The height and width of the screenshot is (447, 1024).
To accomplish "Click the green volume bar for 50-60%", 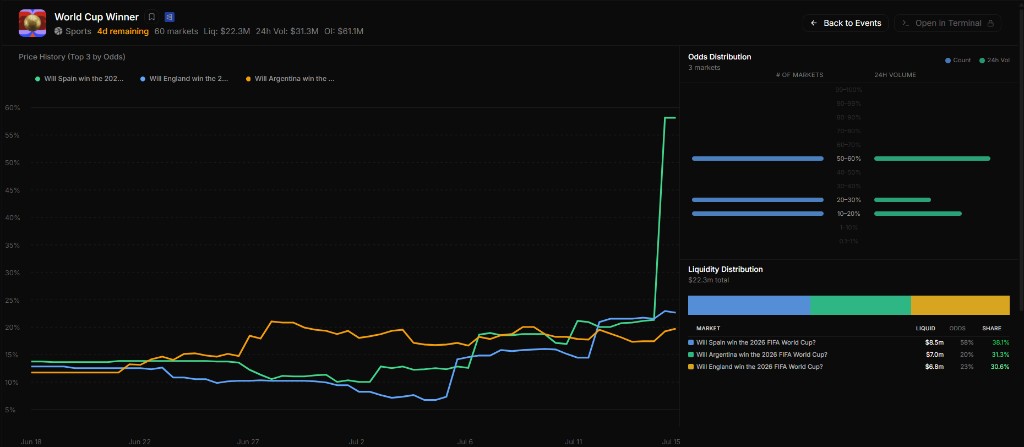I will tap(932, 158).
